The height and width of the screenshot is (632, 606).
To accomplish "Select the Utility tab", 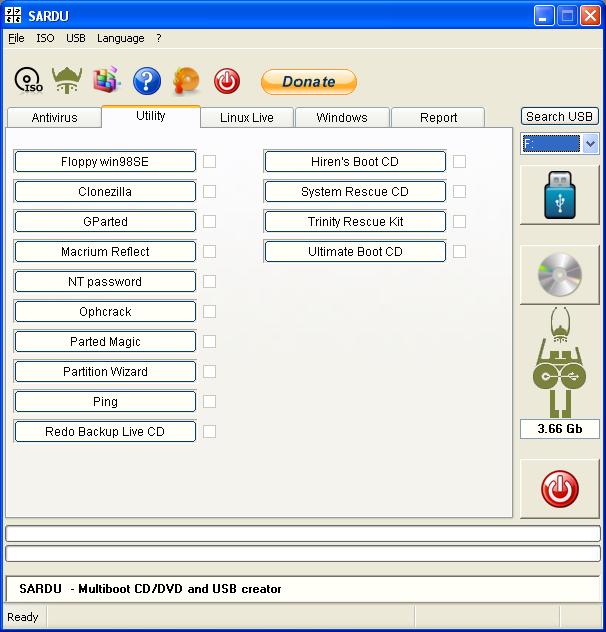I will coord(151,116).
